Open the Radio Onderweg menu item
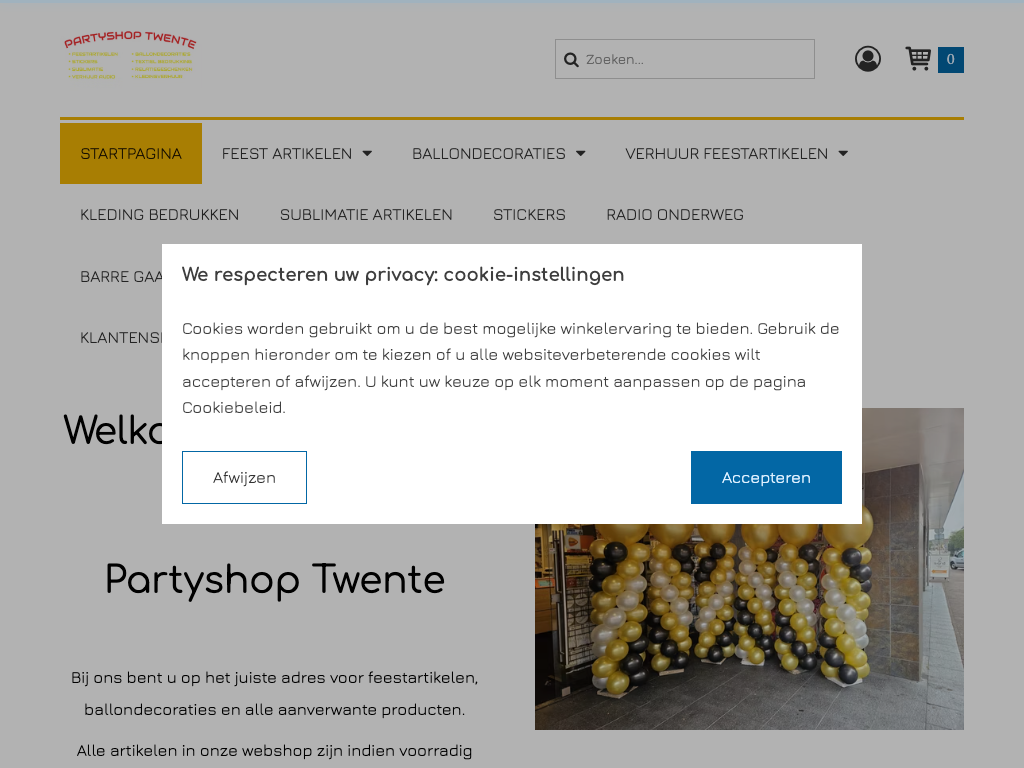 675,215
